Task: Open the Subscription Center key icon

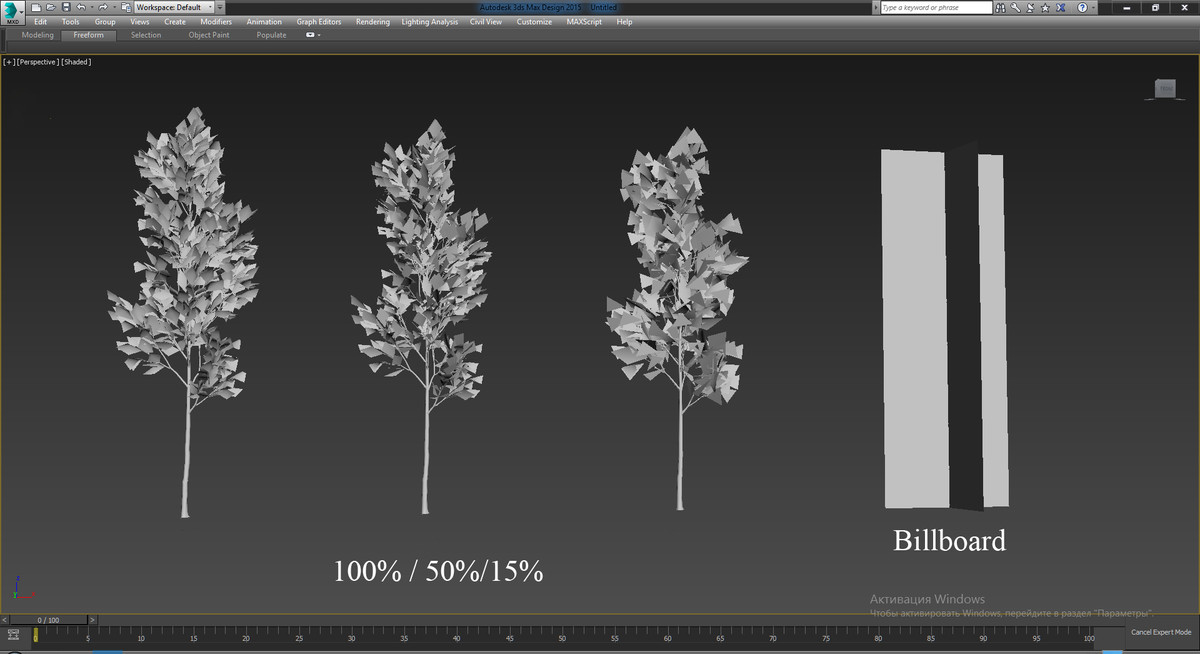Action: click(1015, 6)
